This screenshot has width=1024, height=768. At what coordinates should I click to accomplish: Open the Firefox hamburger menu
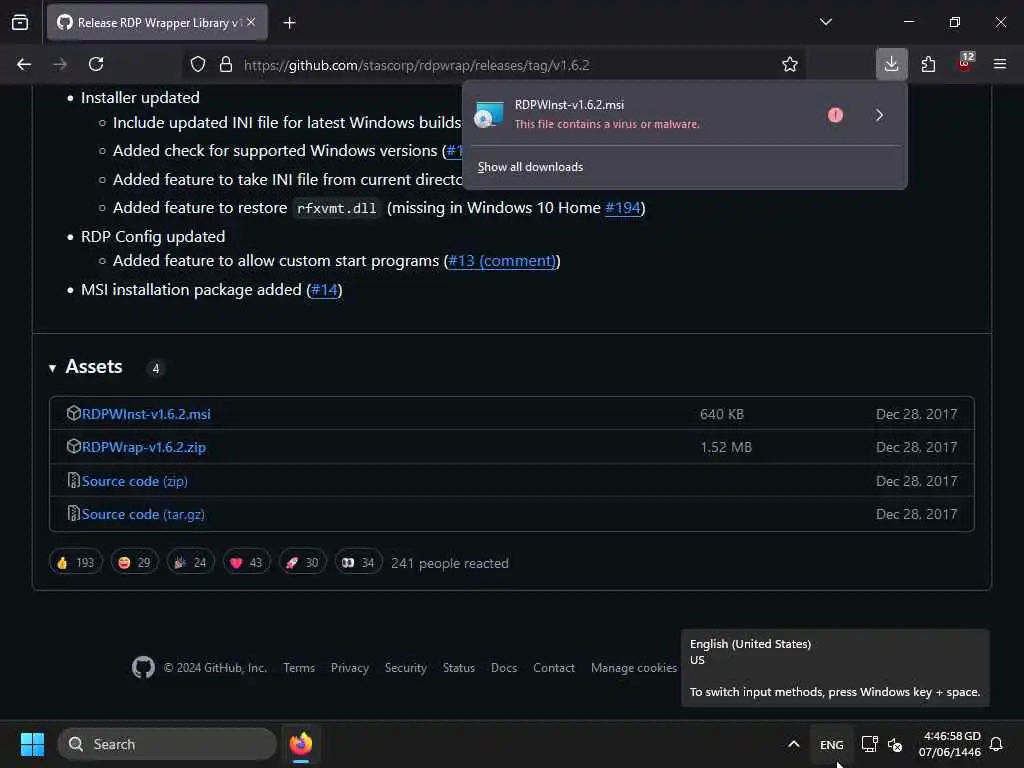click(1000, 64)
